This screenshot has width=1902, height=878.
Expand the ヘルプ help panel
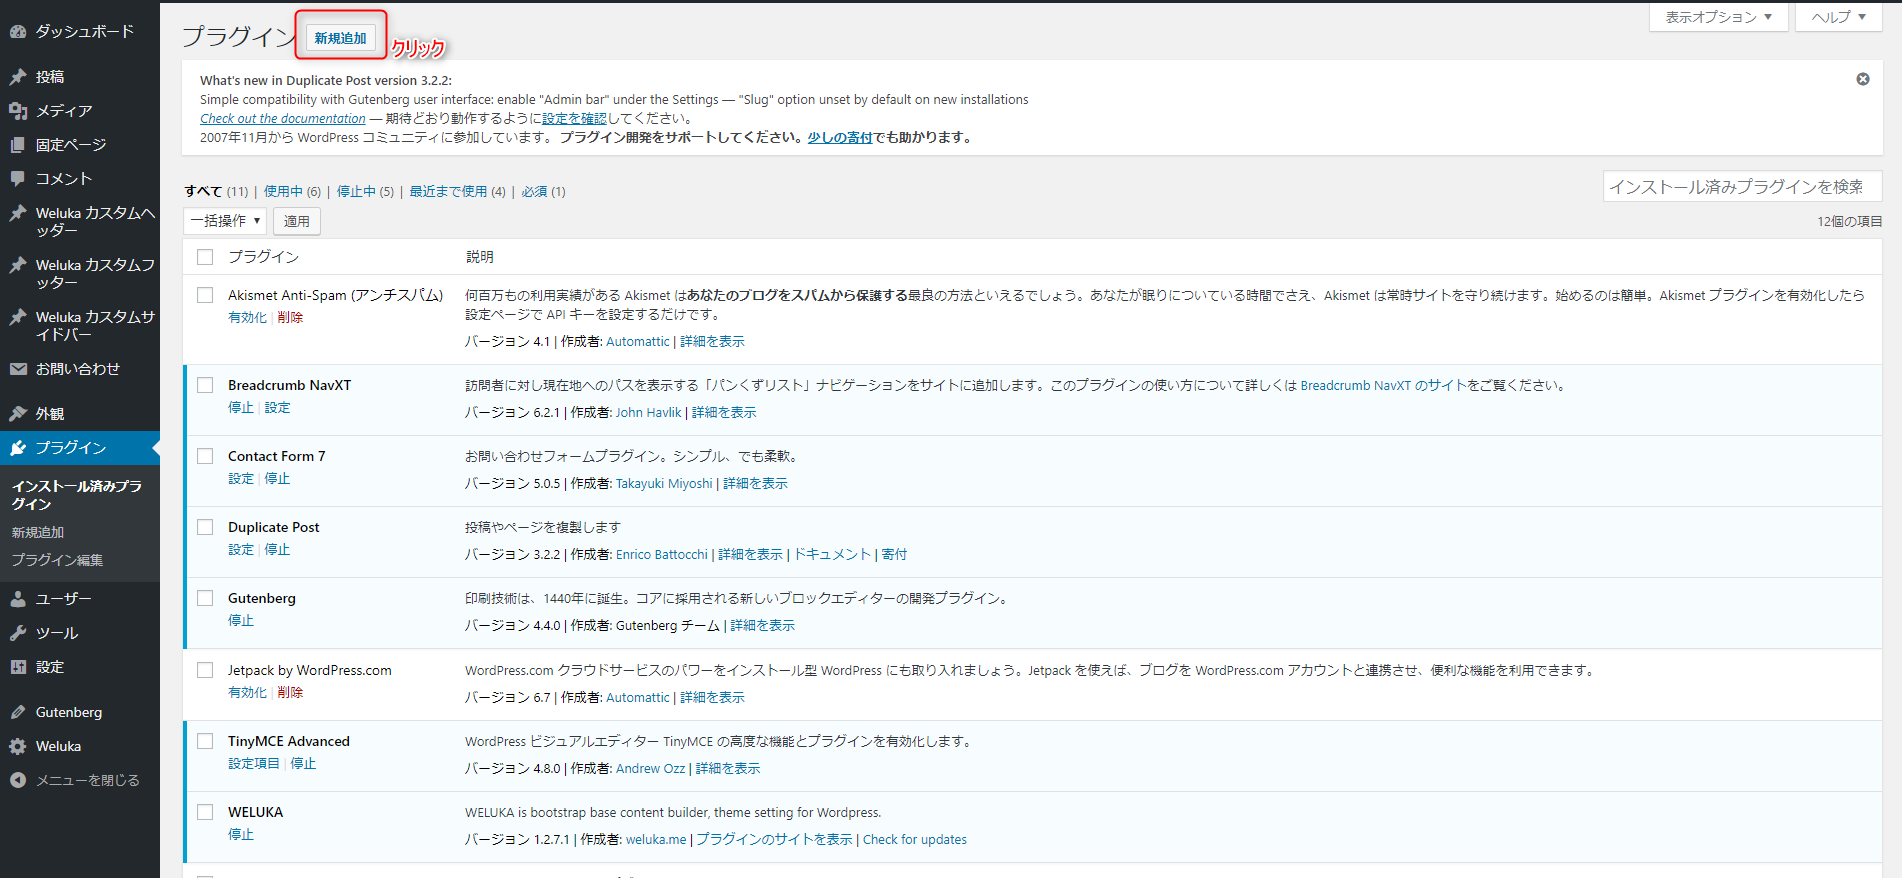tap(1839, 17)
